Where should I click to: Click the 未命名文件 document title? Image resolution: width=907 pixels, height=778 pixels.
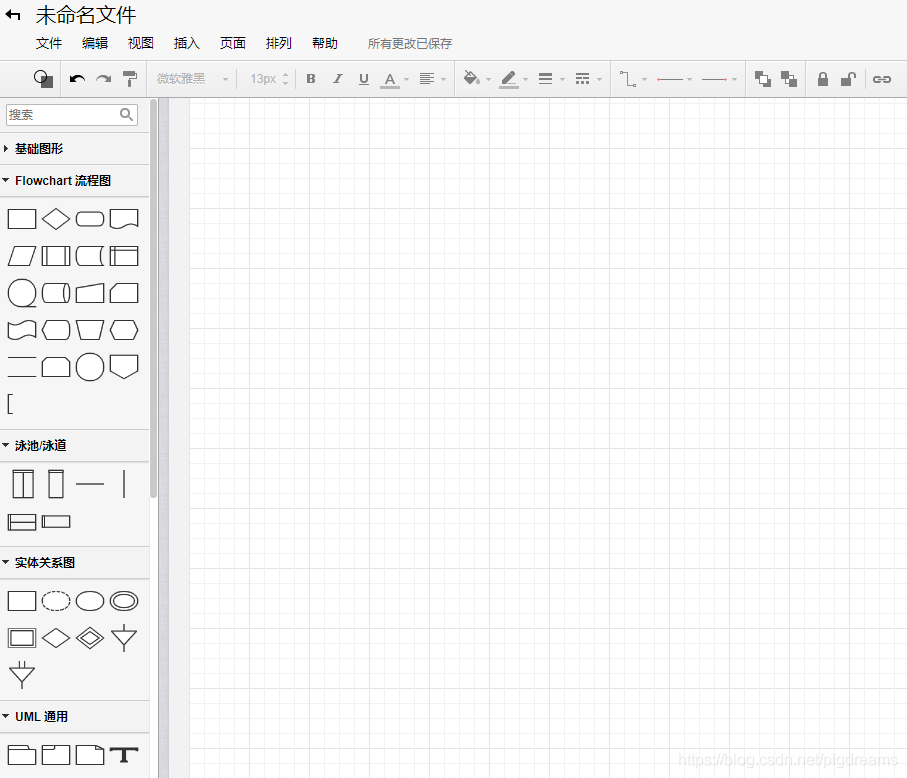86,16
